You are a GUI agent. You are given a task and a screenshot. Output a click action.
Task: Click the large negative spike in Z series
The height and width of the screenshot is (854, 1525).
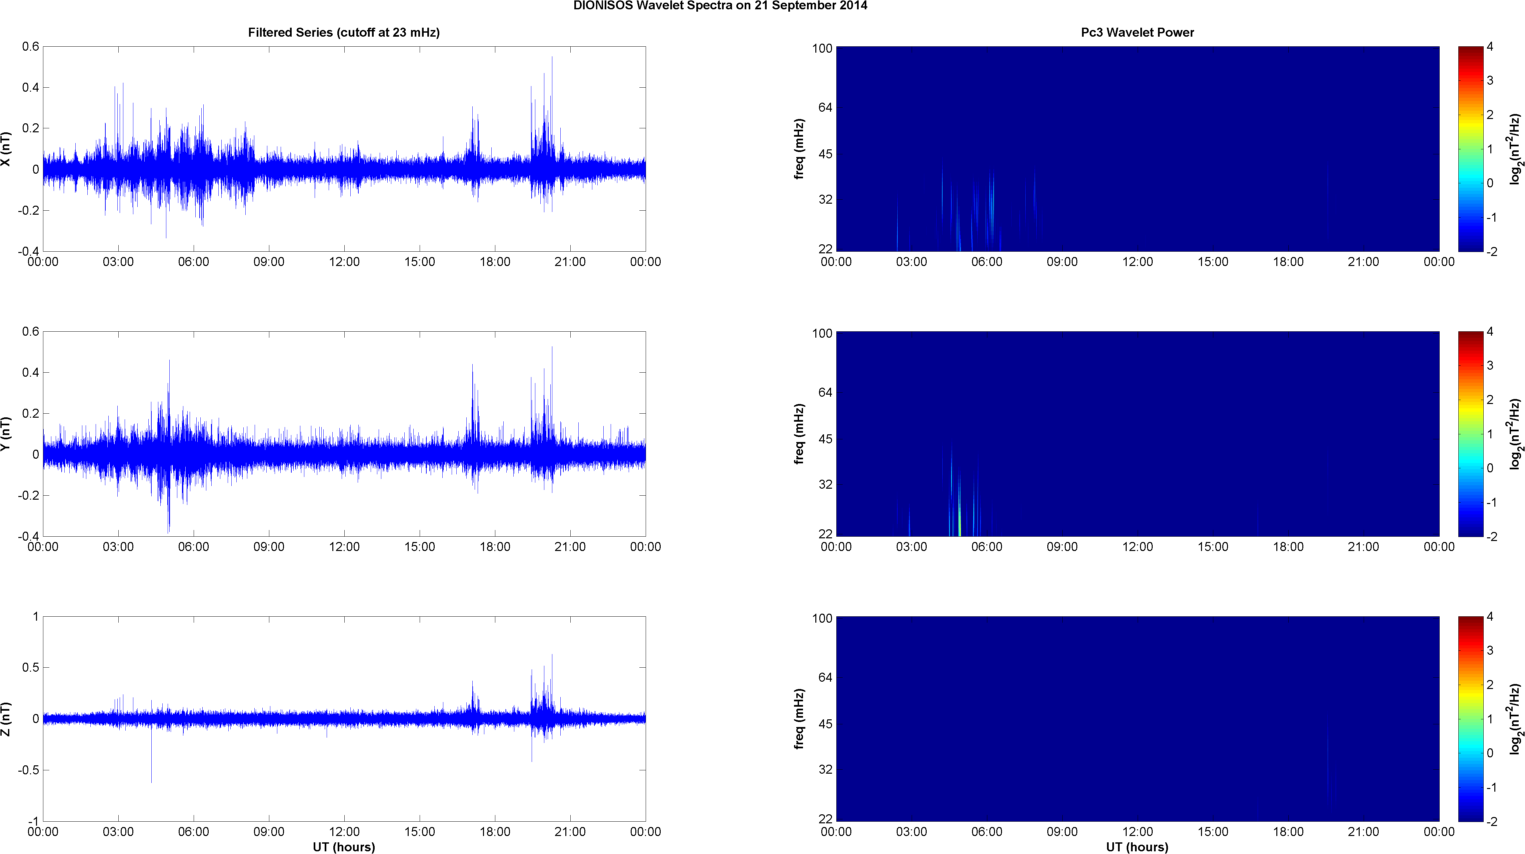151,755
